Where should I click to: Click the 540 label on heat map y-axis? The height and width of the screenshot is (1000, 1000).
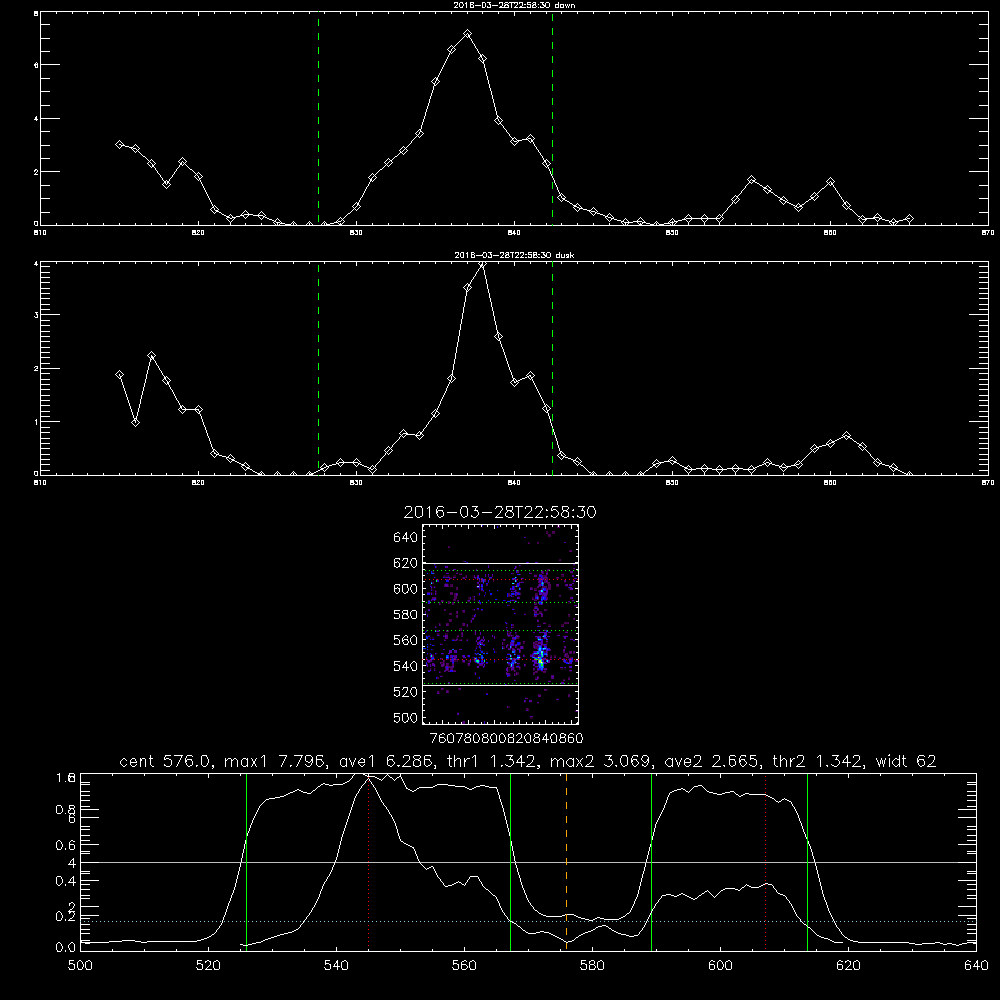(x=405, y=666)
